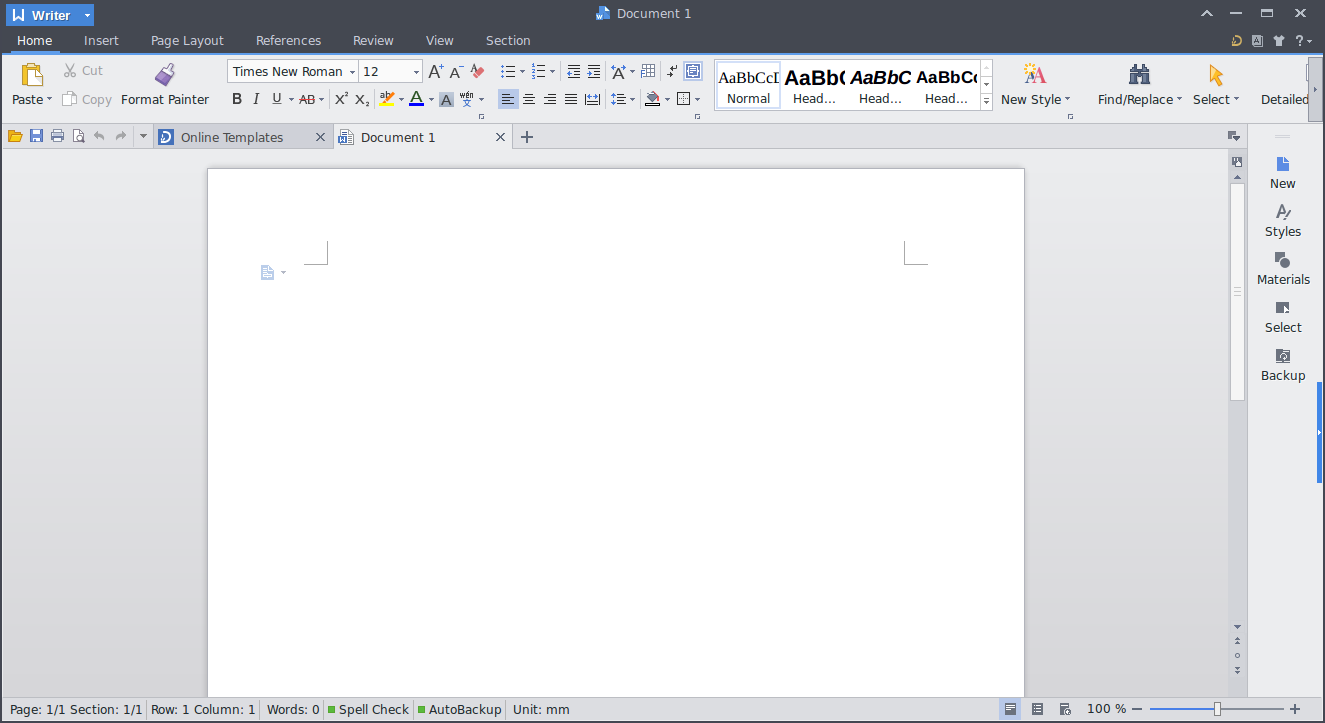Expand the quick access toolbar options arrow
This screenshot has height=723, width=1325.
point(143,136)
